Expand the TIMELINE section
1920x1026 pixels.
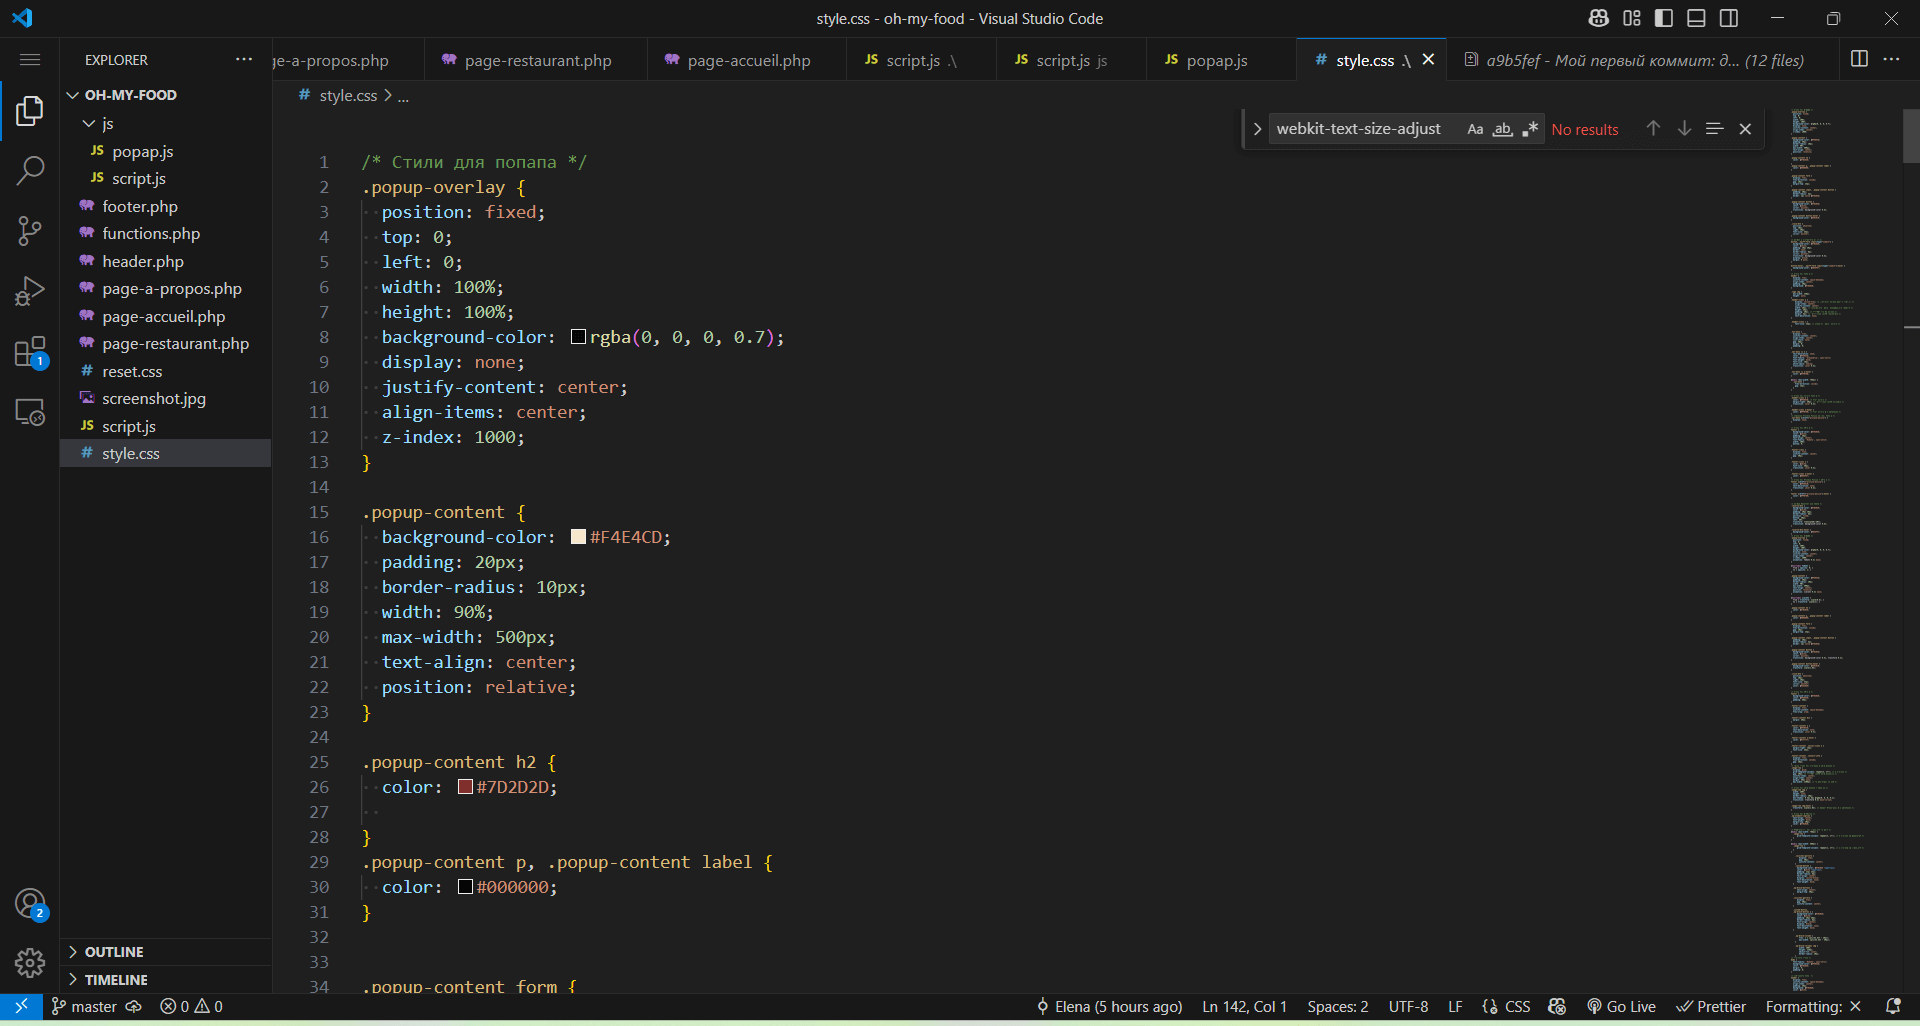tap(113, 979)
